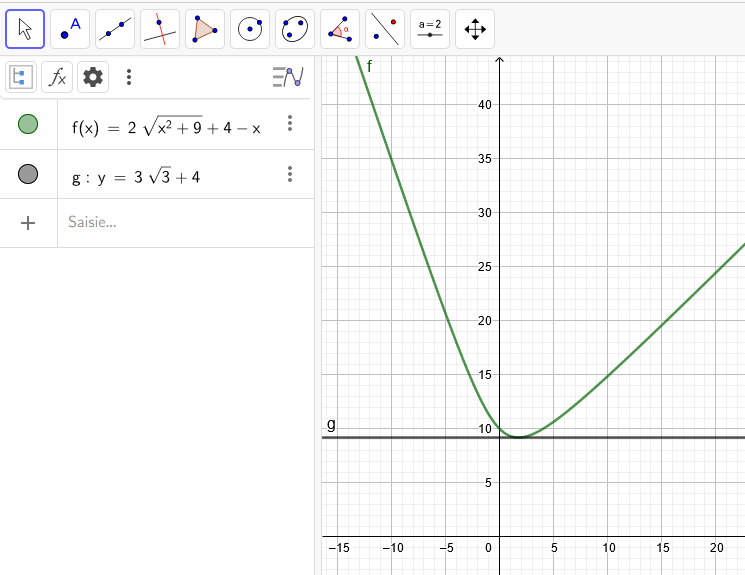This screenshot has height=575, width=745.
Task: Select Circle with center through point tool
Action: [x=250, y=29]
